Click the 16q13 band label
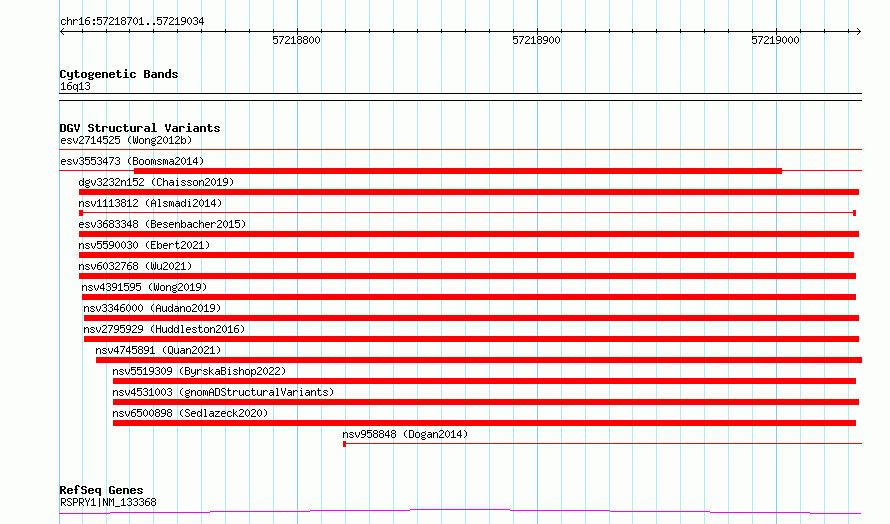890x524 pixels. pyautogui.click(x=75, y=86)
